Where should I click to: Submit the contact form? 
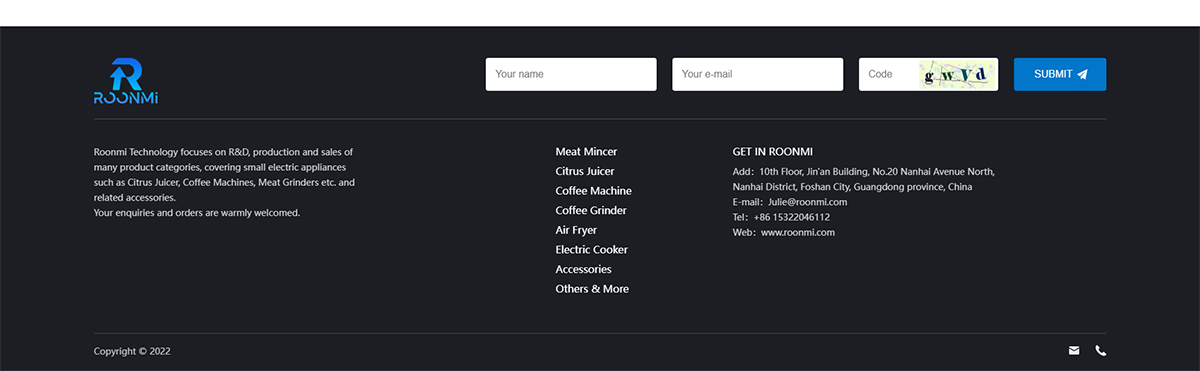[x=1060, y=74]
